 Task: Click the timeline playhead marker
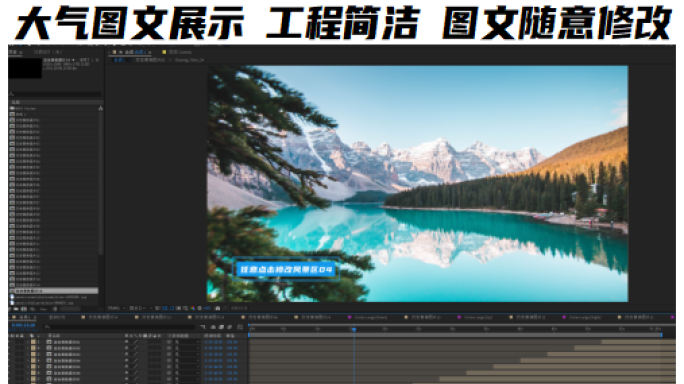[354, 329]
